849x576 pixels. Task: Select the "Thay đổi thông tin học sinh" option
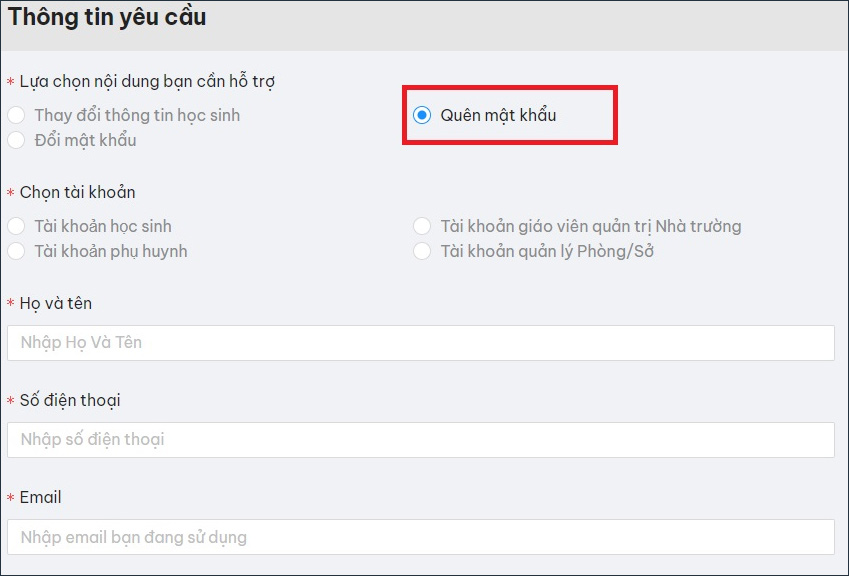(16, 115)
